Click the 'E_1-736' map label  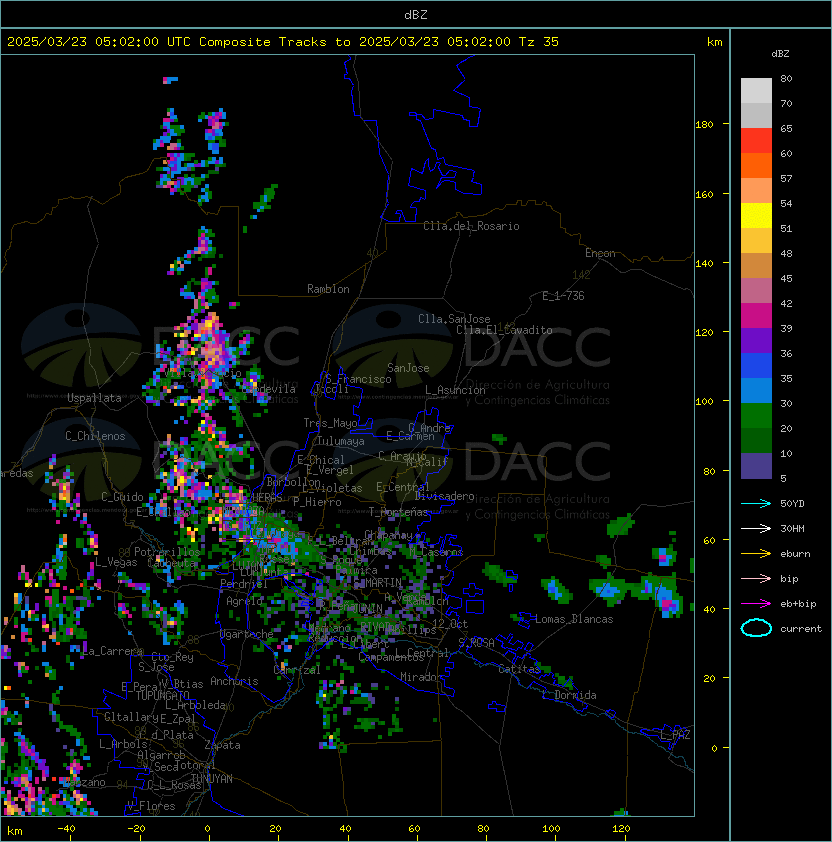[x=563, y=296]
